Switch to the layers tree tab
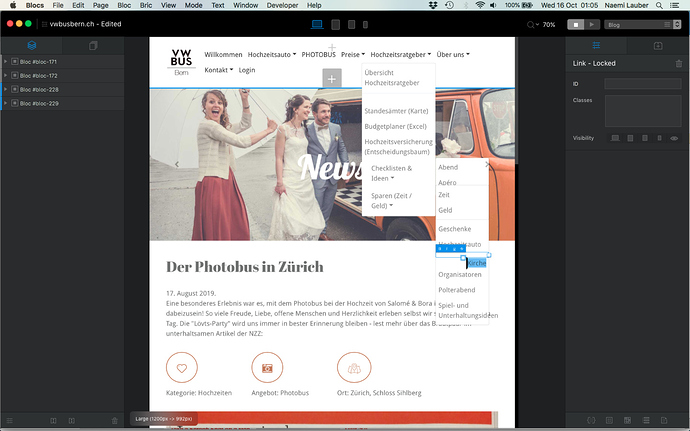This screenshot has width=690, height=431. [32, 46]
